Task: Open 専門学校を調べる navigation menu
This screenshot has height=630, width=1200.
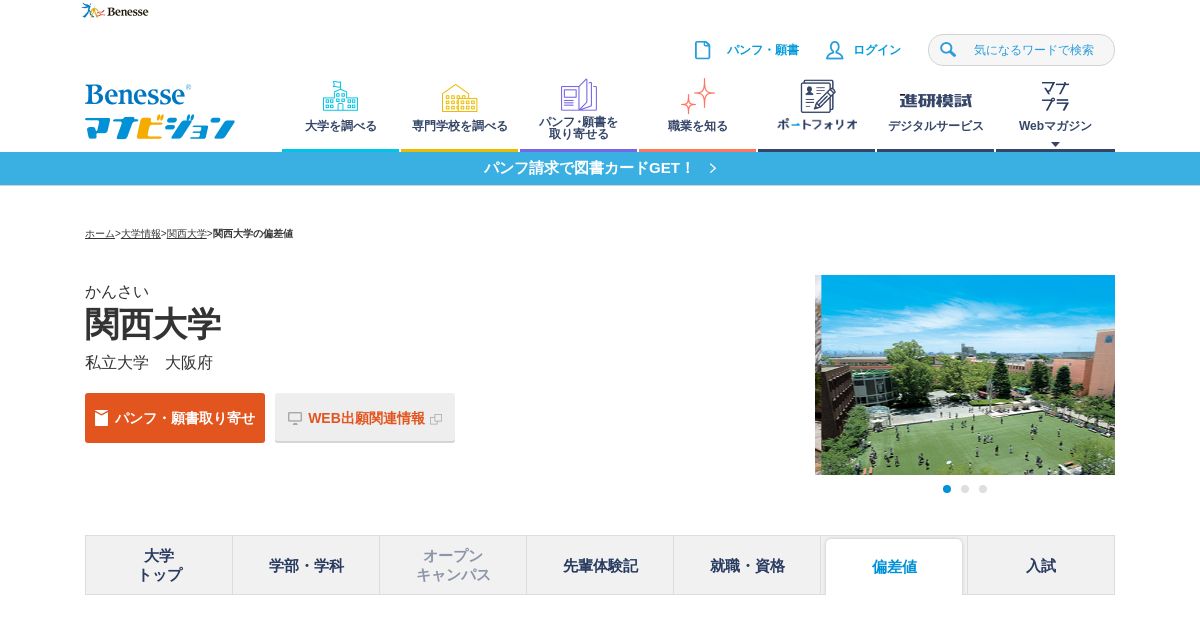Action: pos(460,113)
